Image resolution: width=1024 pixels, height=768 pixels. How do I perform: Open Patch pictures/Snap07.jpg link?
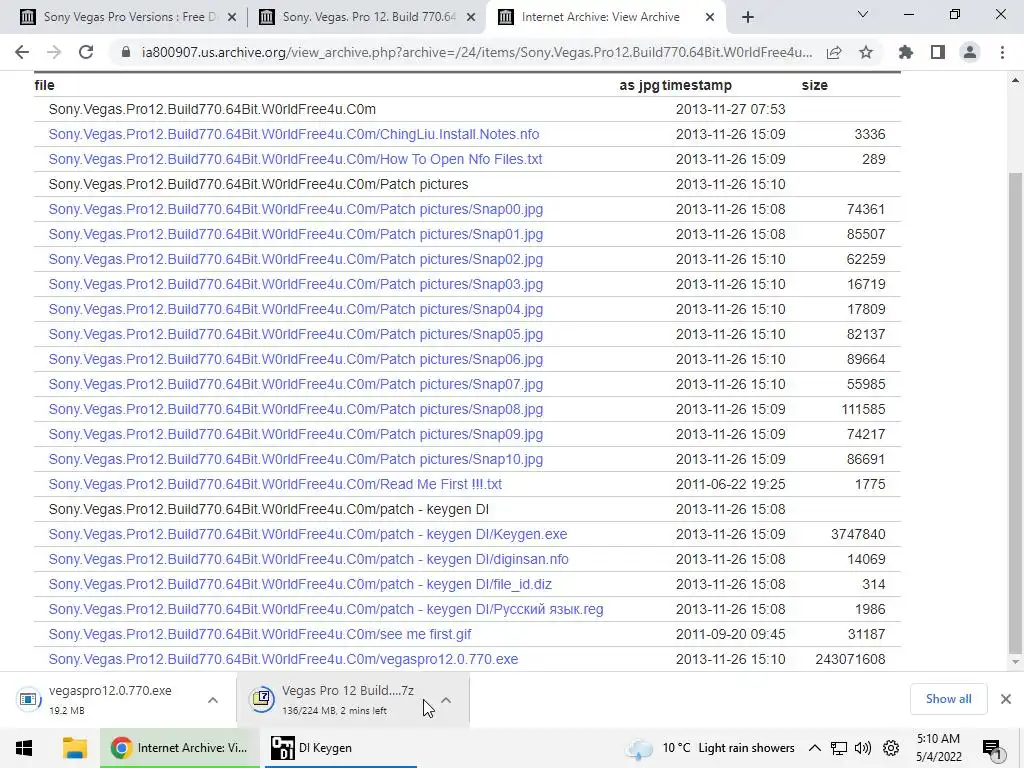[296, 384]
